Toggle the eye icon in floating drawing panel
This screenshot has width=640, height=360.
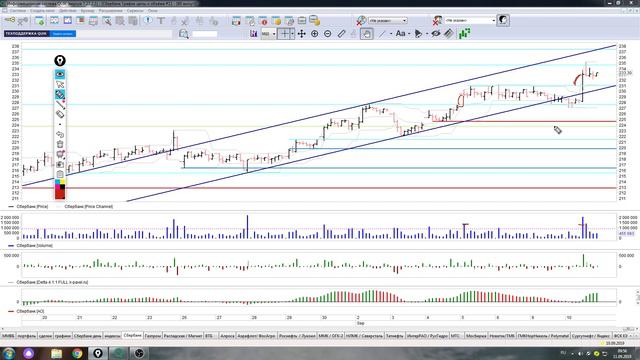tap(60, 74)
